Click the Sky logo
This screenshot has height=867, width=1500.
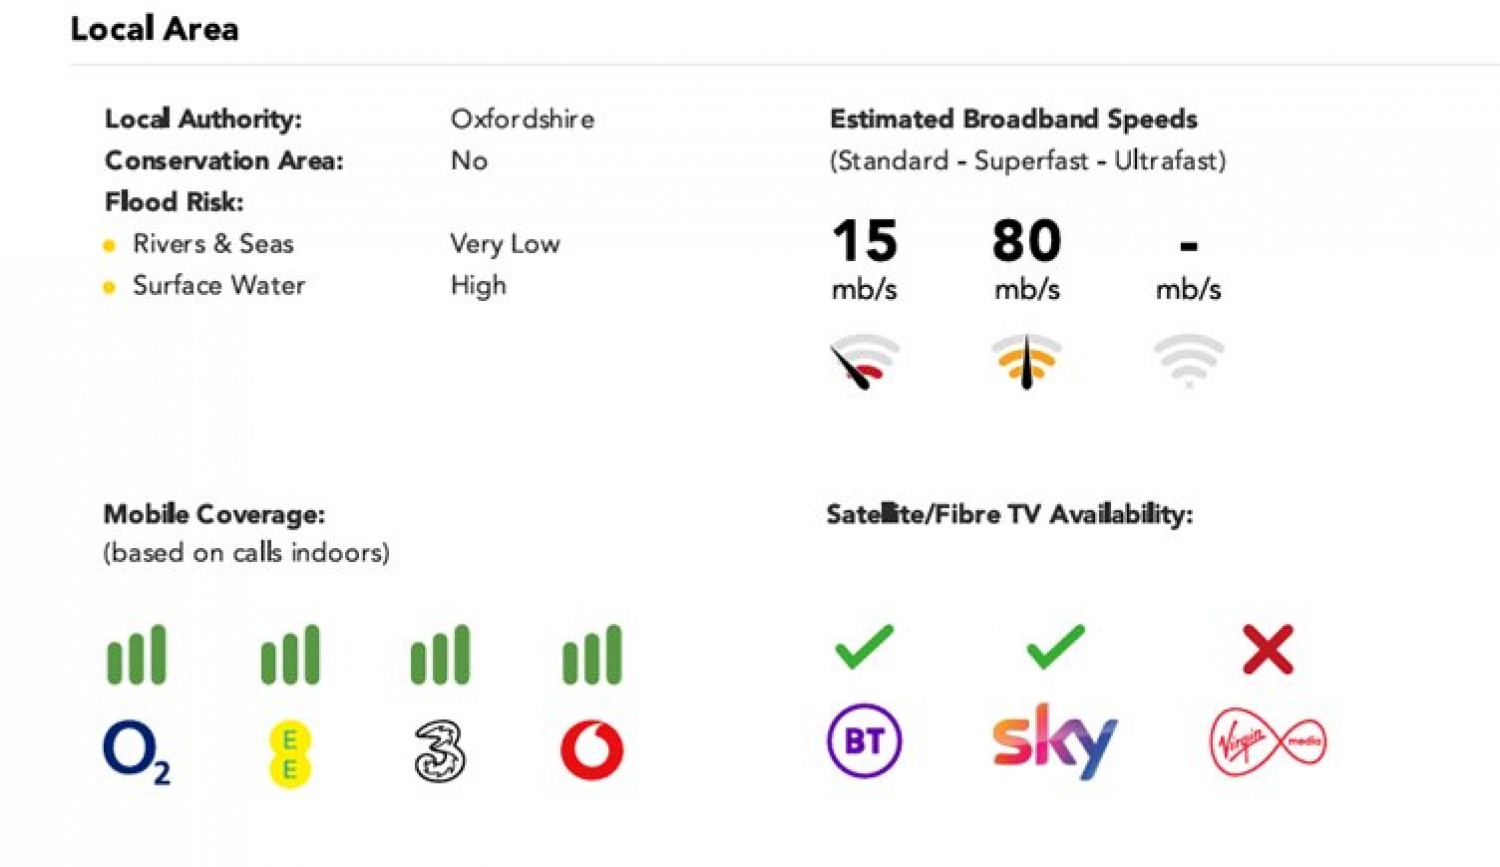click(1055, 741)
